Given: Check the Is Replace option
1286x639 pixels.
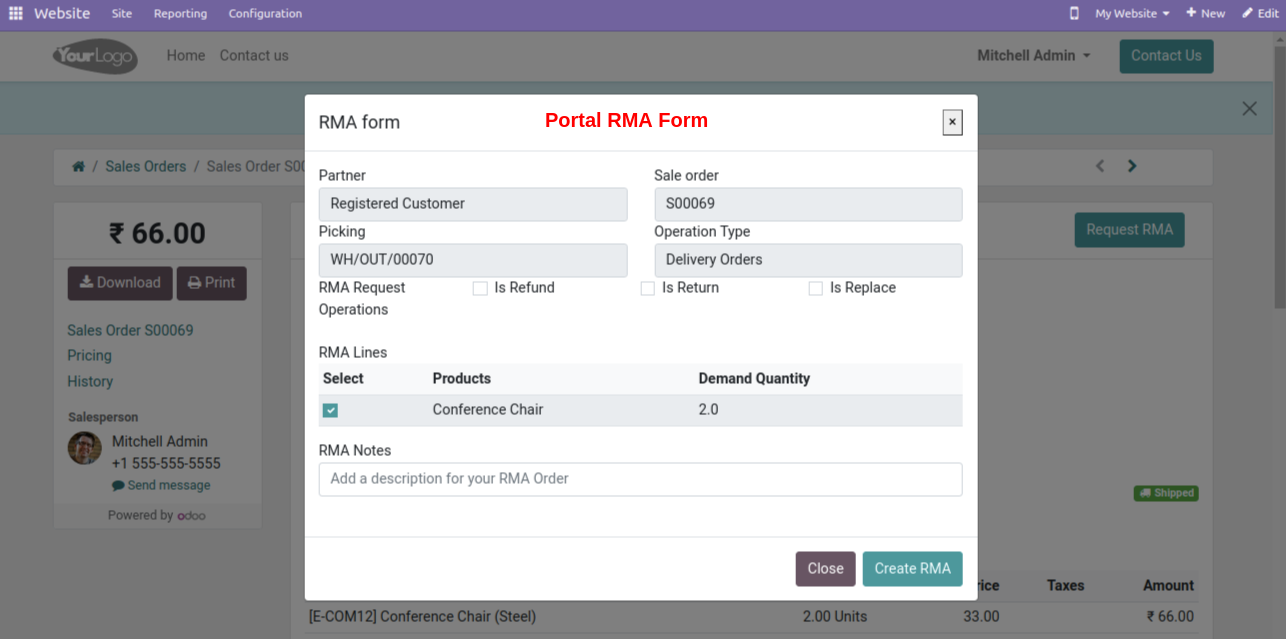Looking at the screenshot, I should coord(816,288).
